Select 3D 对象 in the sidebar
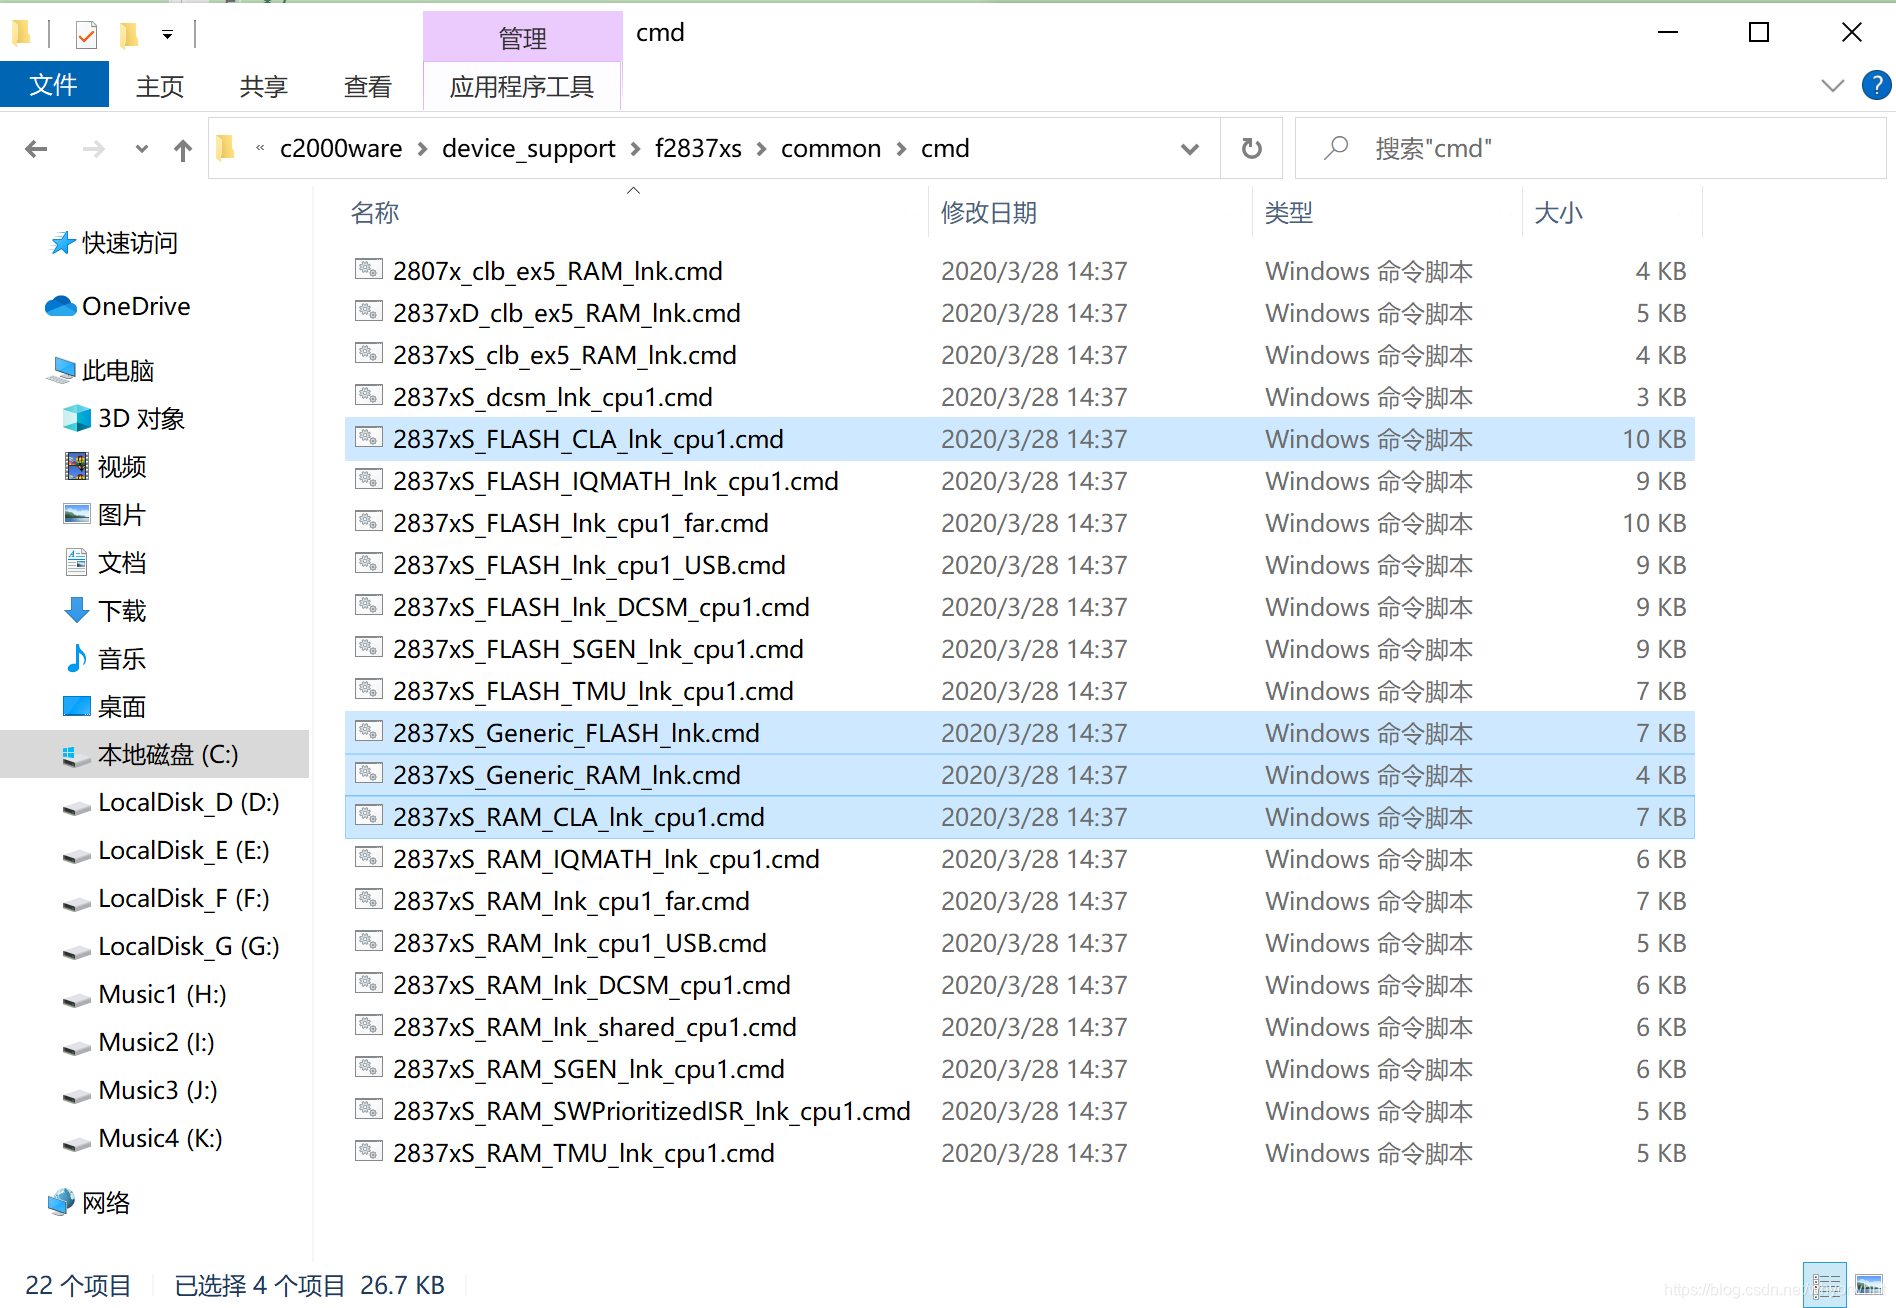The width and height of the screenshot is (1896, 1308). [x=142, y=418]
